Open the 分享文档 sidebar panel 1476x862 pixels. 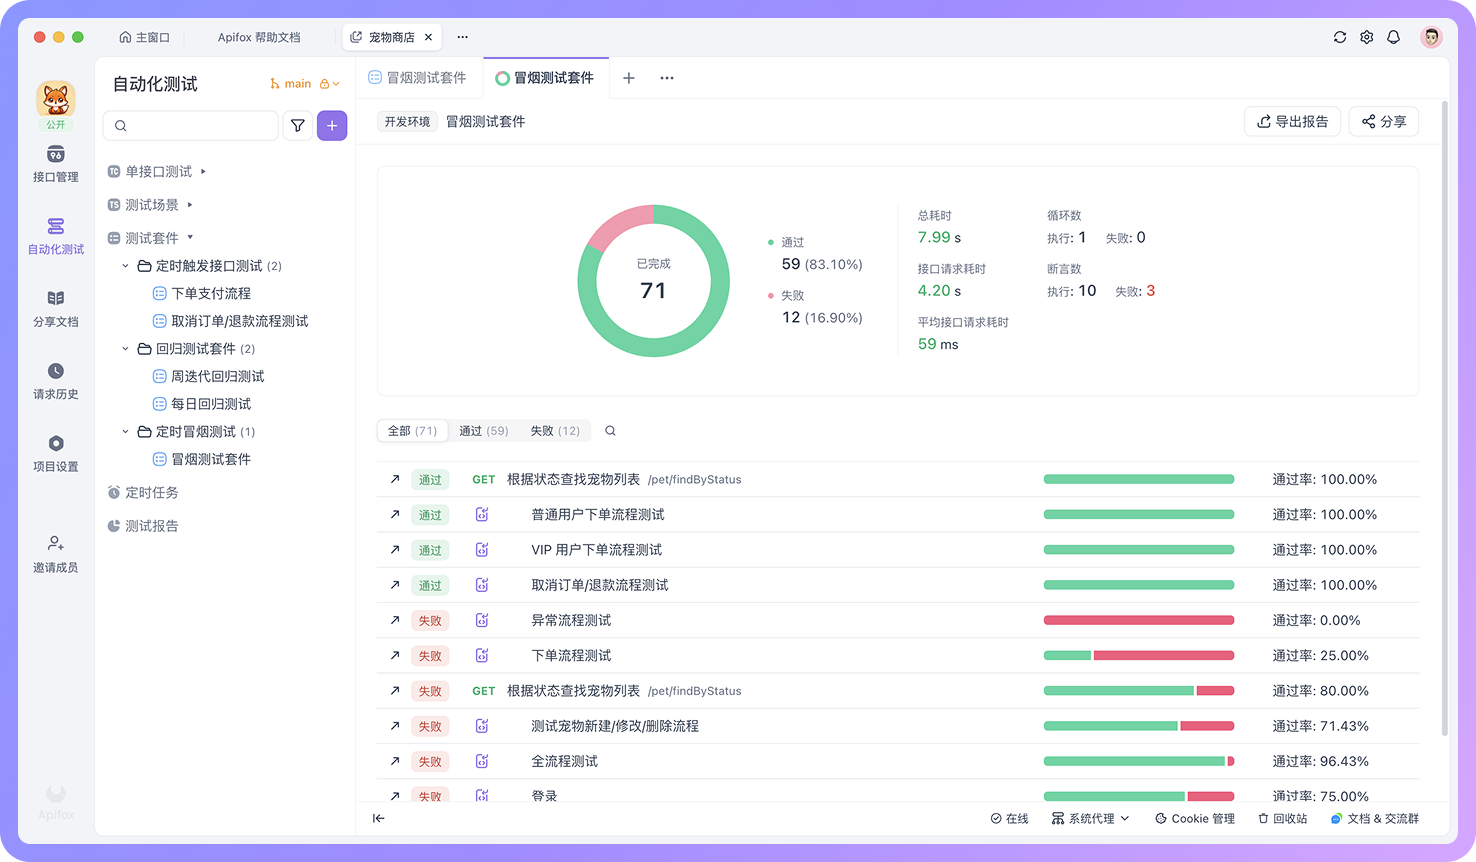(55, 308)
